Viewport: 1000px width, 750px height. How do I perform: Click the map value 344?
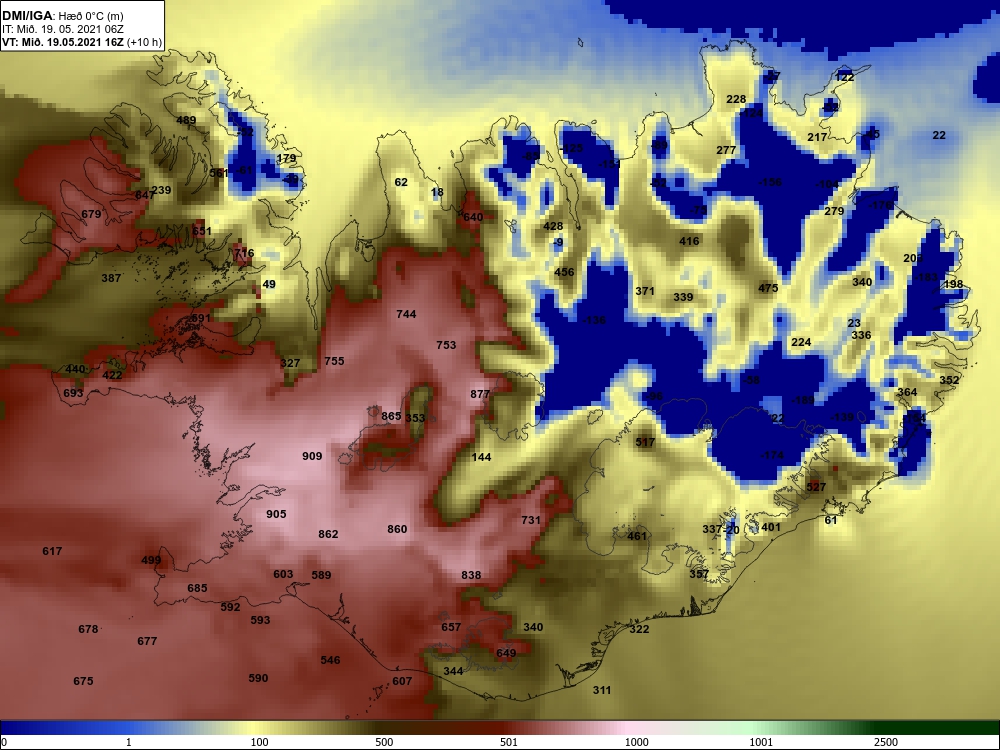tap(453, 671)
